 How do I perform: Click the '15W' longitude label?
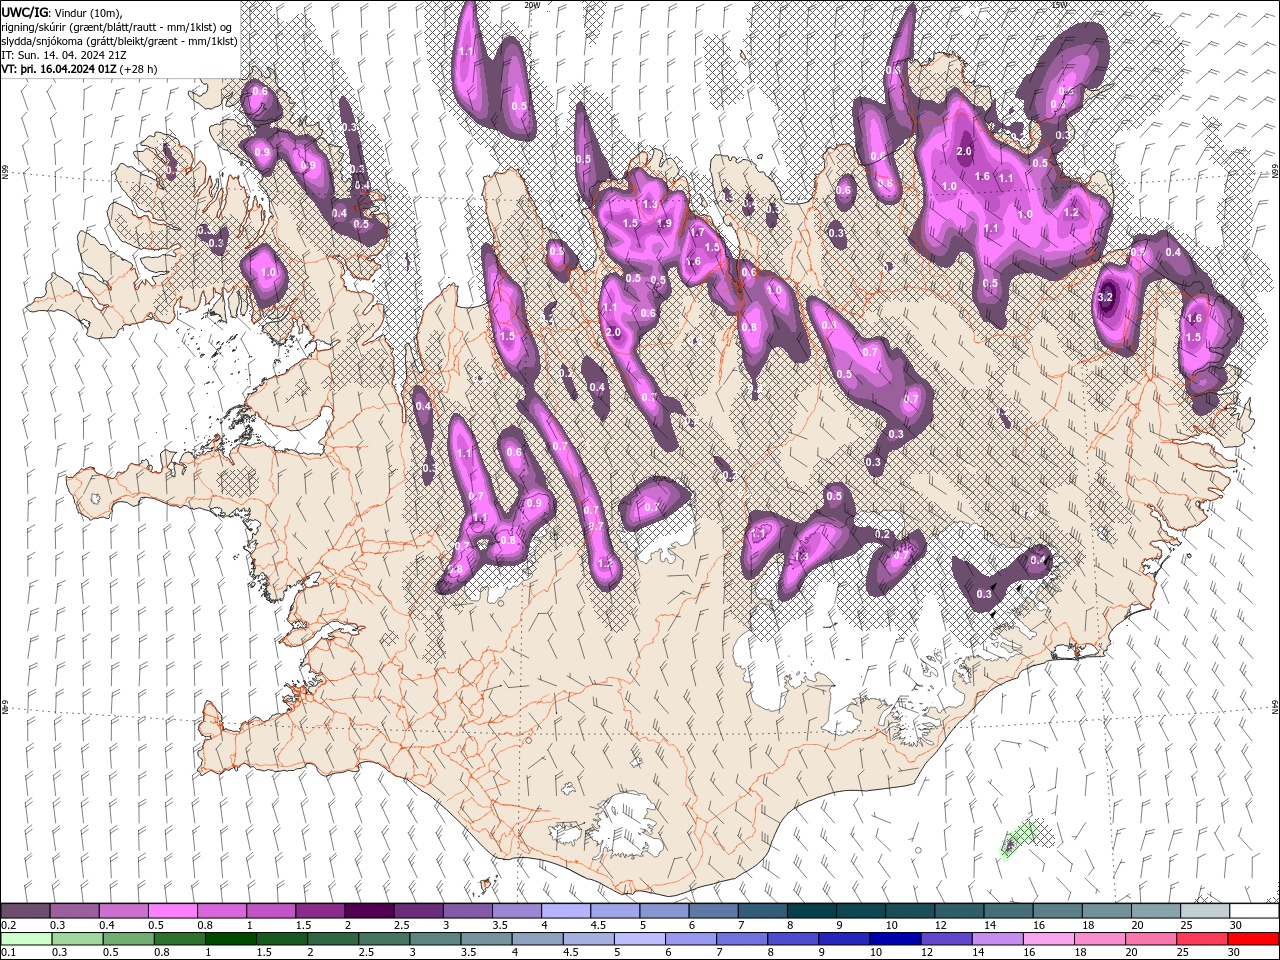(x=1060, y=5)
